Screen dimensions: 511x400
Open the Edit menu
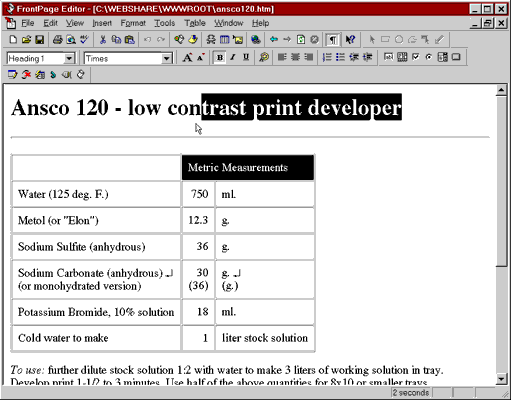50,23
